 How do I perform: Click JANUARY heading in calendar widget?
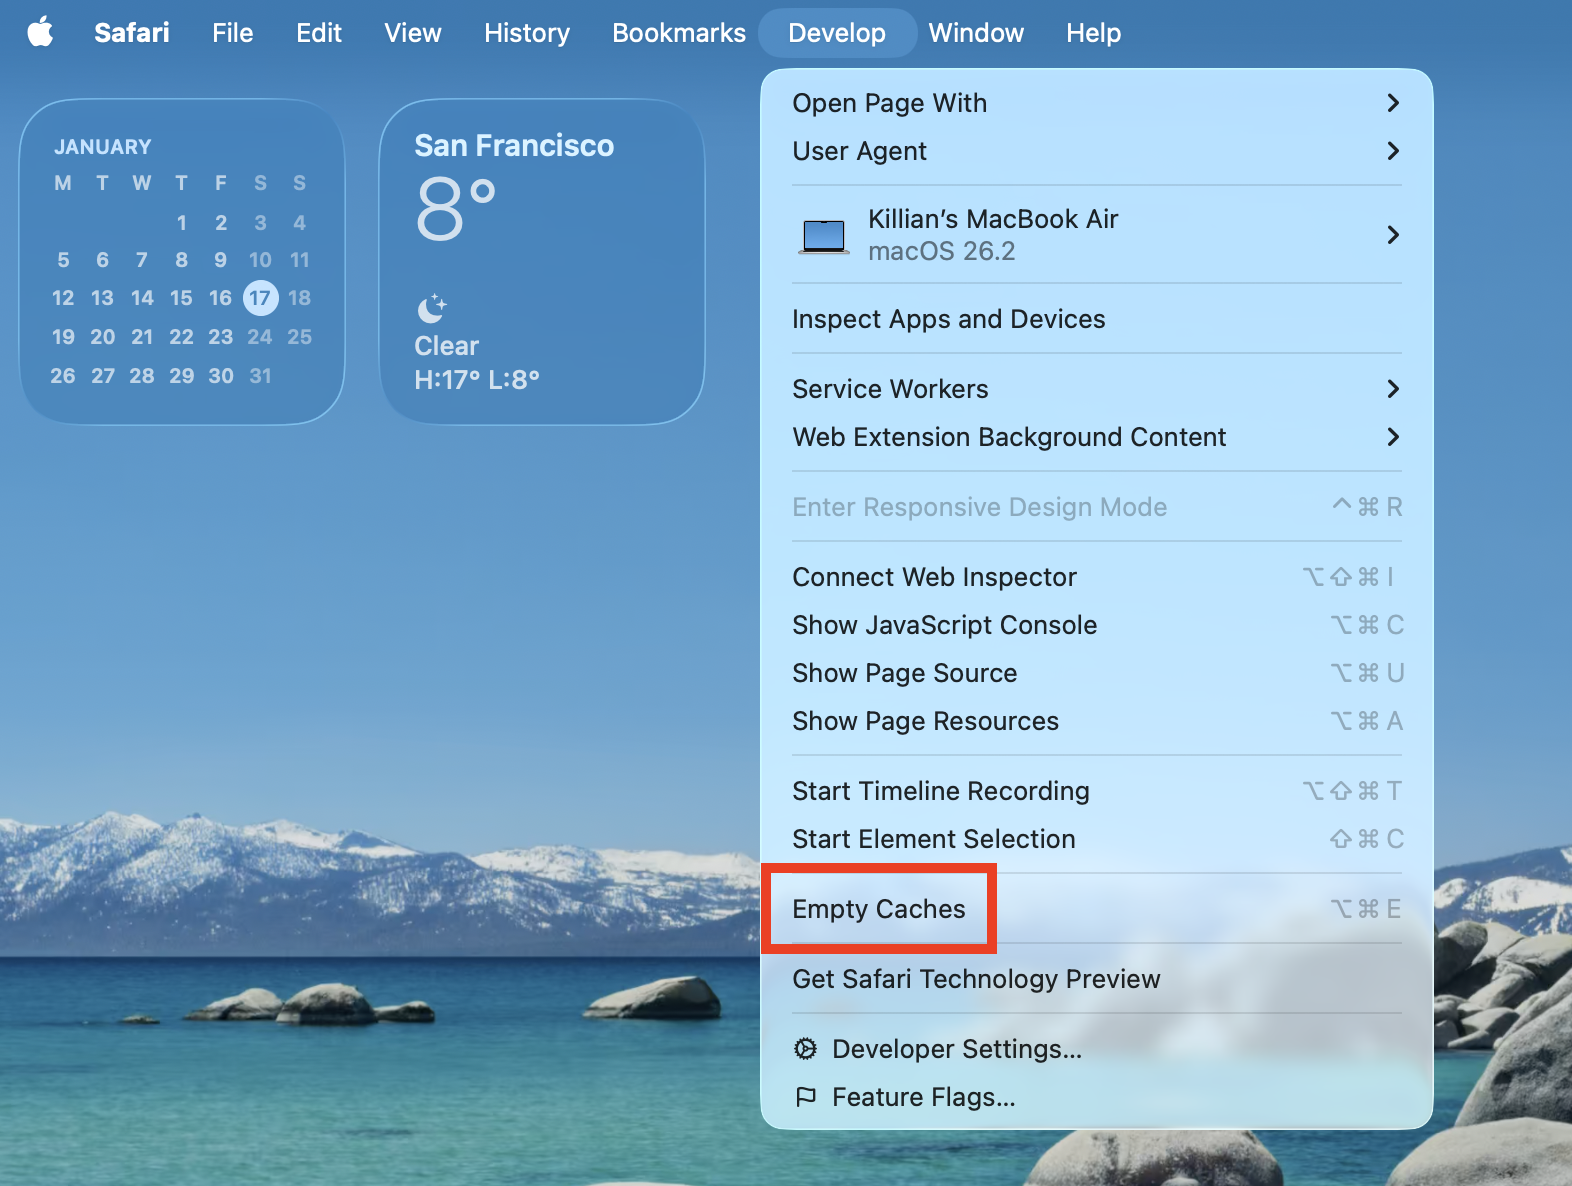coord(103,147)
